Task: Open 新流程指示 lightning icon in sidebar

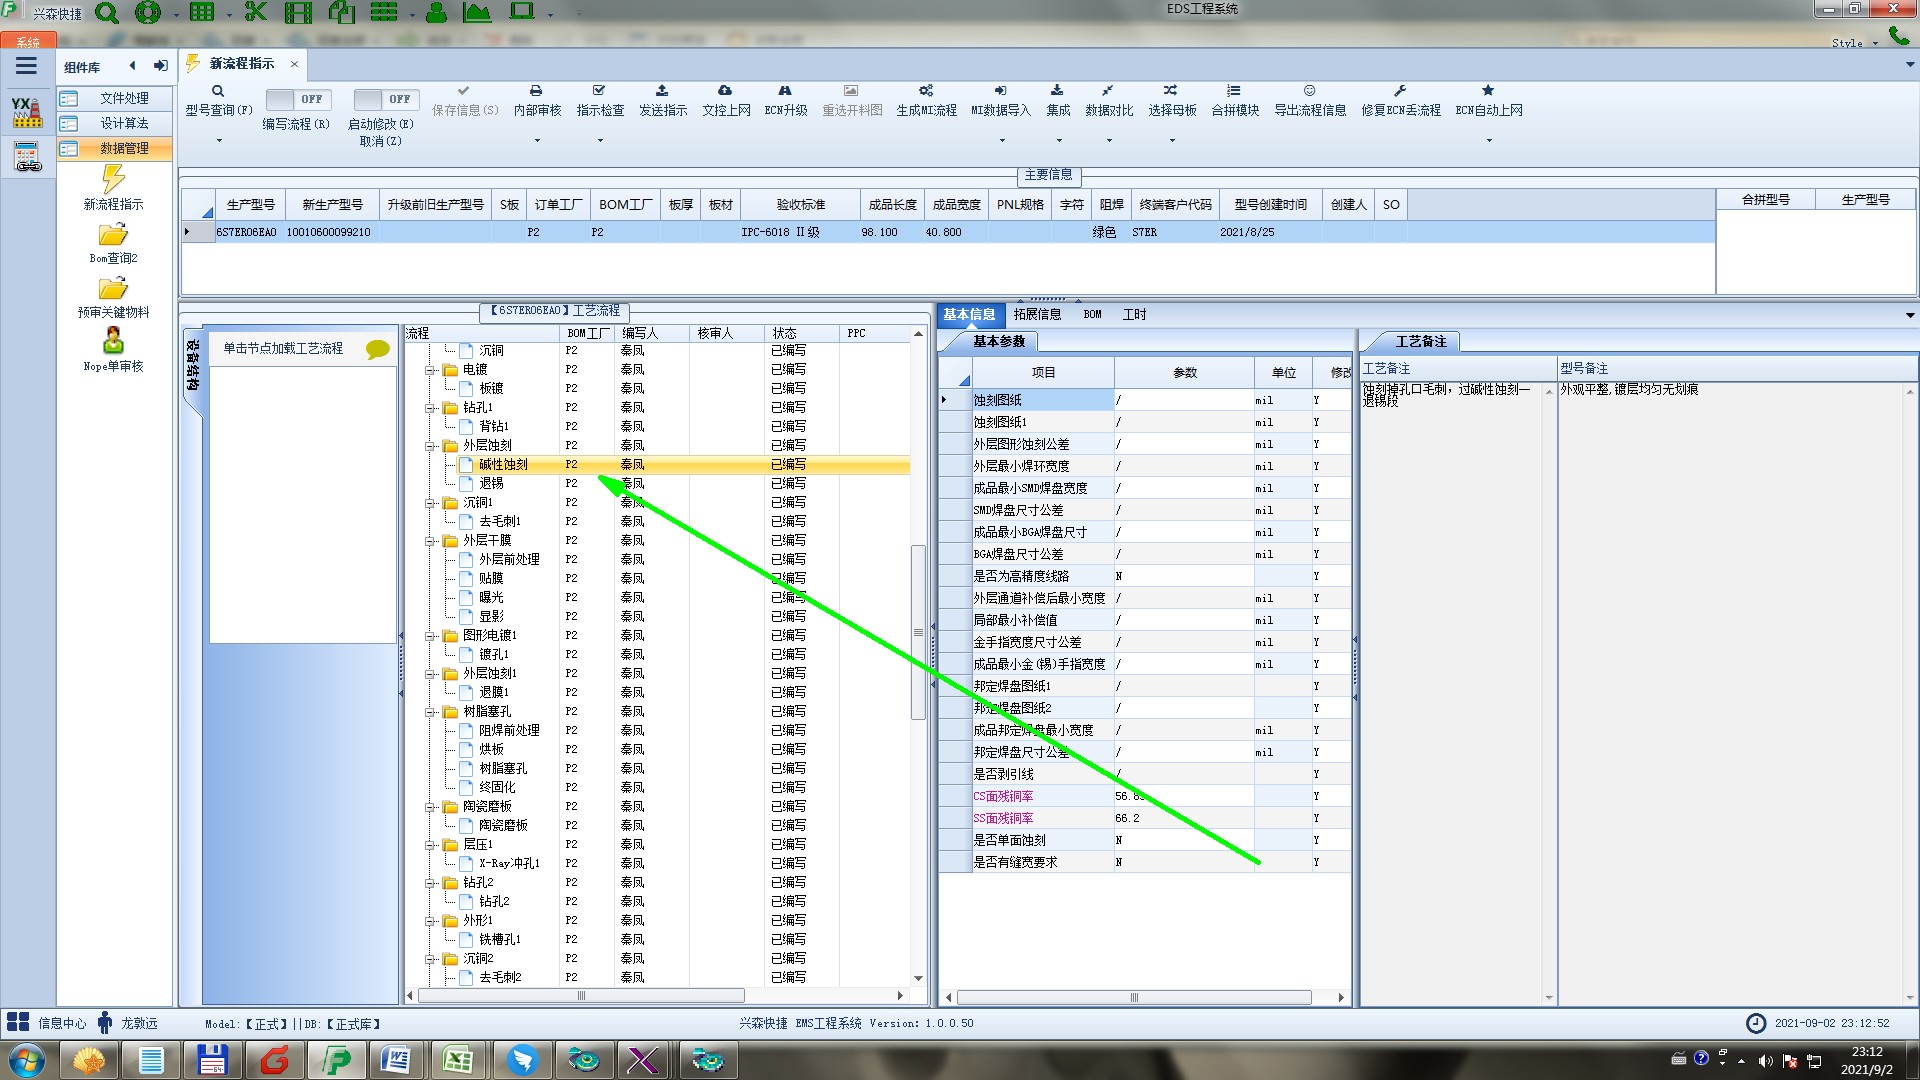Action: click(x=113, y=180)
